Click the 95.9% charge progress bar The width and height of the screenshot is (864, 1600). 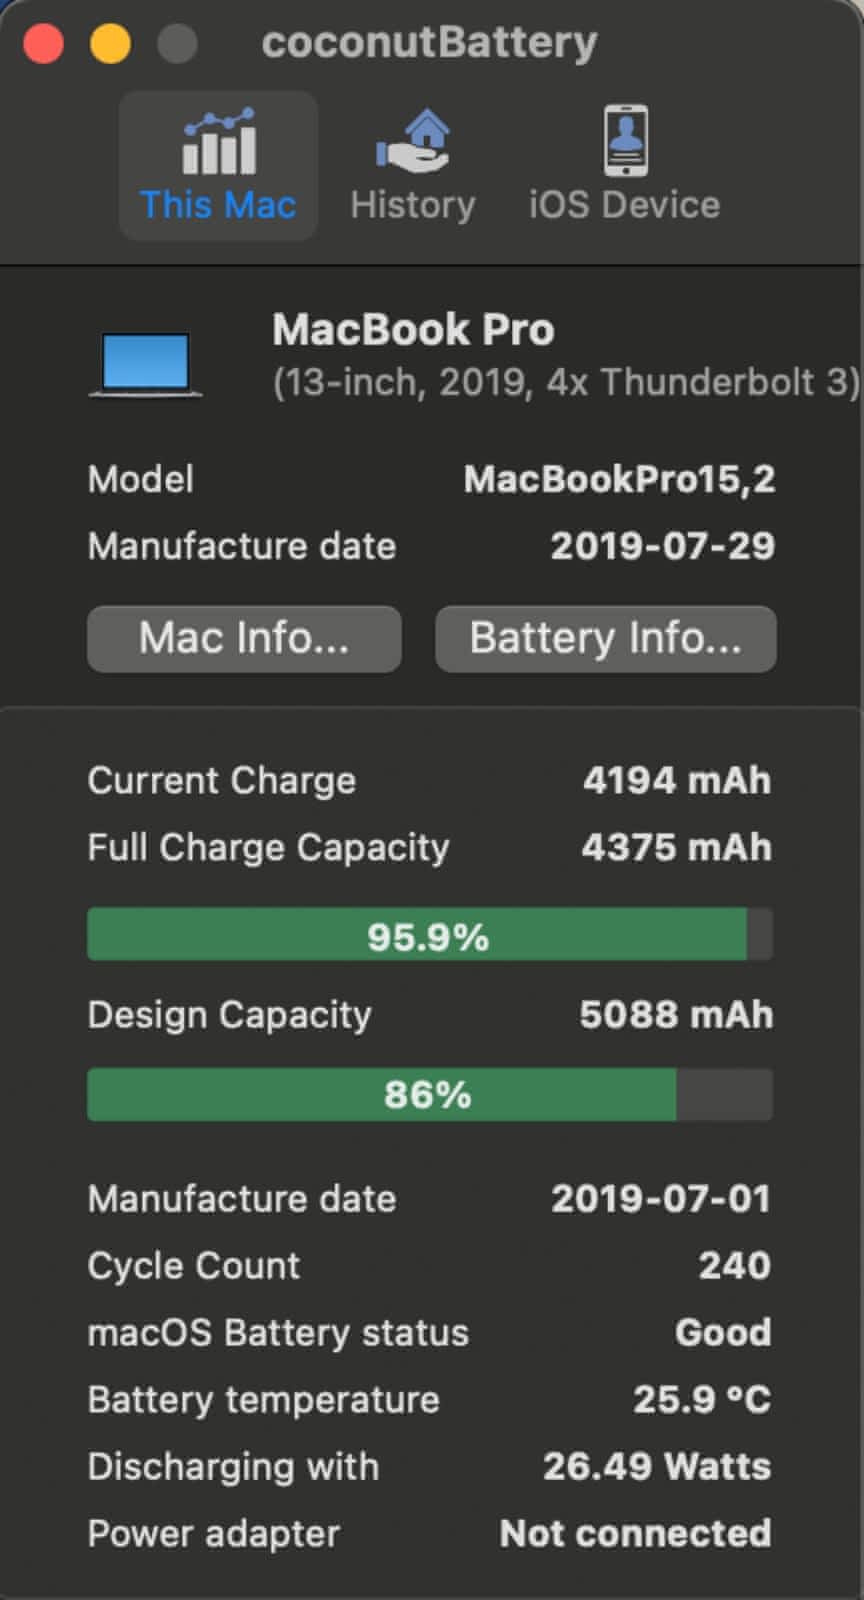428,935
